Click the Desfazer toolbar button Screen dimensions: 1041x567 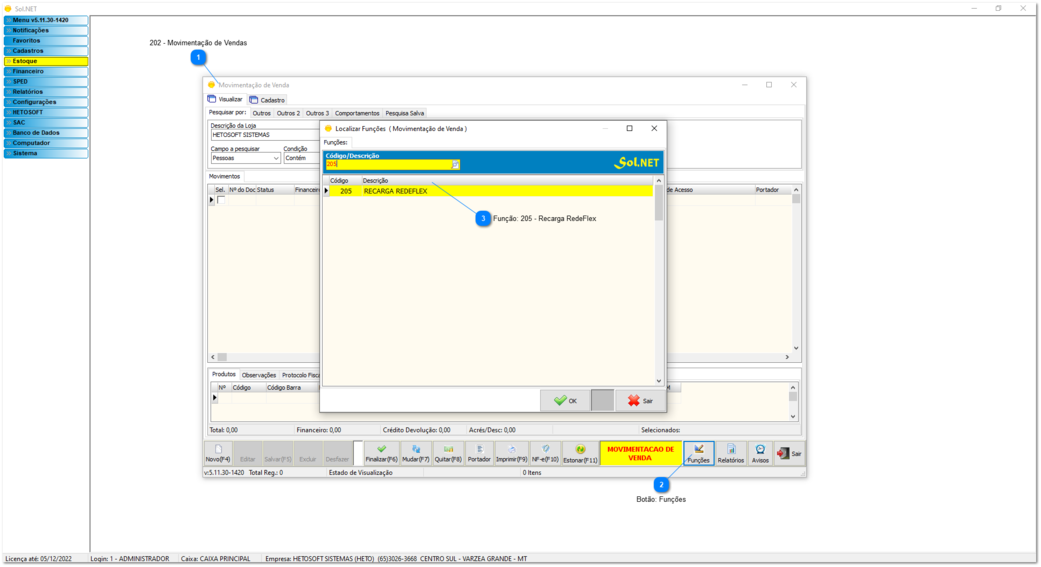(x=337, y=453)
